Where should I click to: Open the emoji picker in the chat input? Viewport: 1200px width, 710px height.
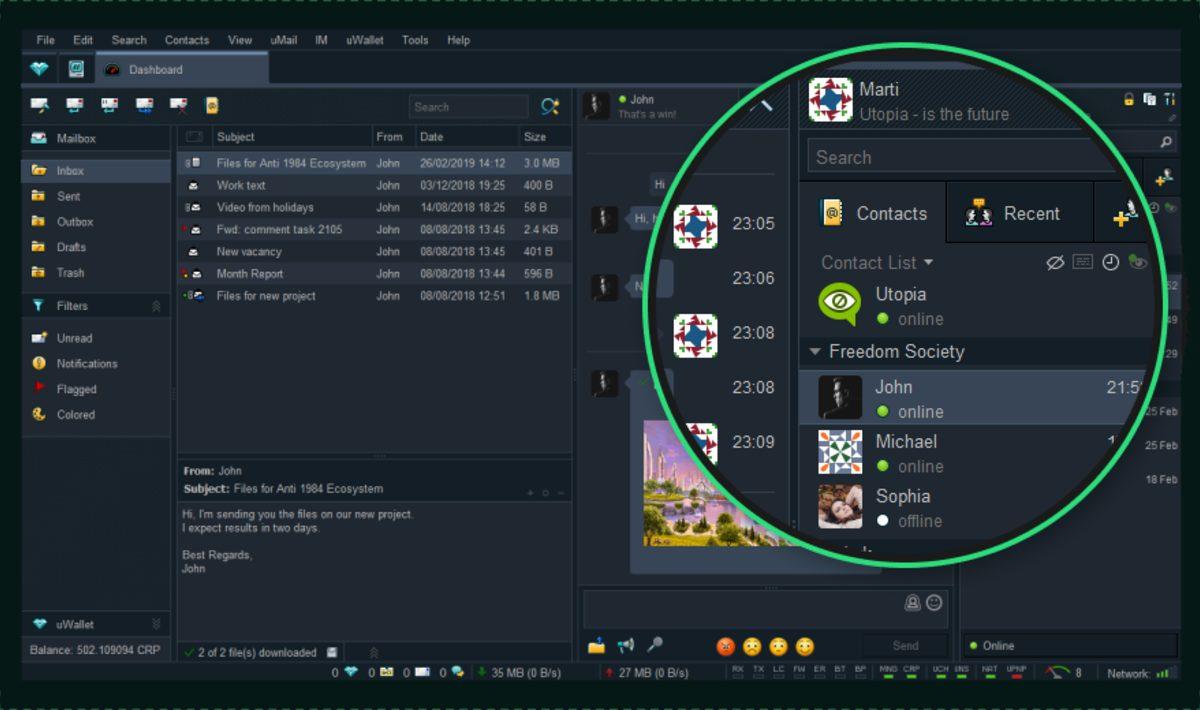[x=934, y=601]
